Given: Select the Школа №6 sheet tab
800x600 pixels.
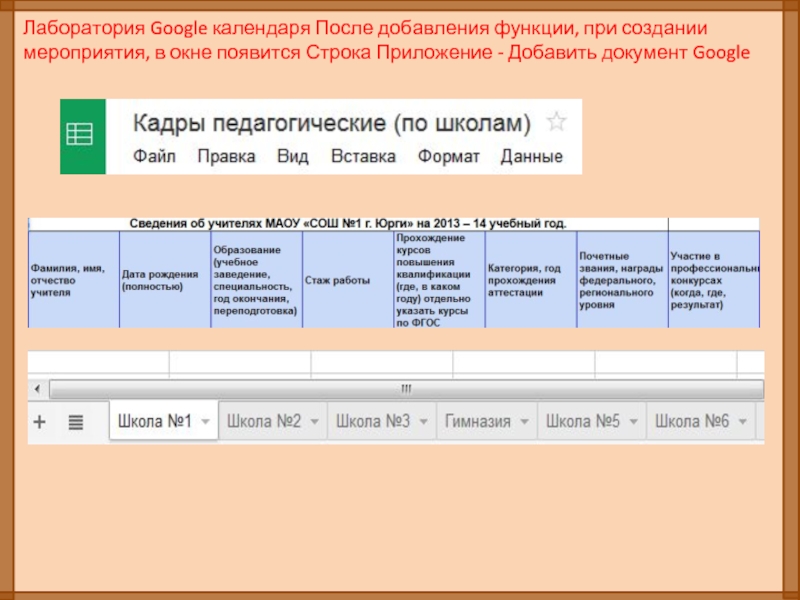Looking at the screenshot, I should (x=692, y=422).
